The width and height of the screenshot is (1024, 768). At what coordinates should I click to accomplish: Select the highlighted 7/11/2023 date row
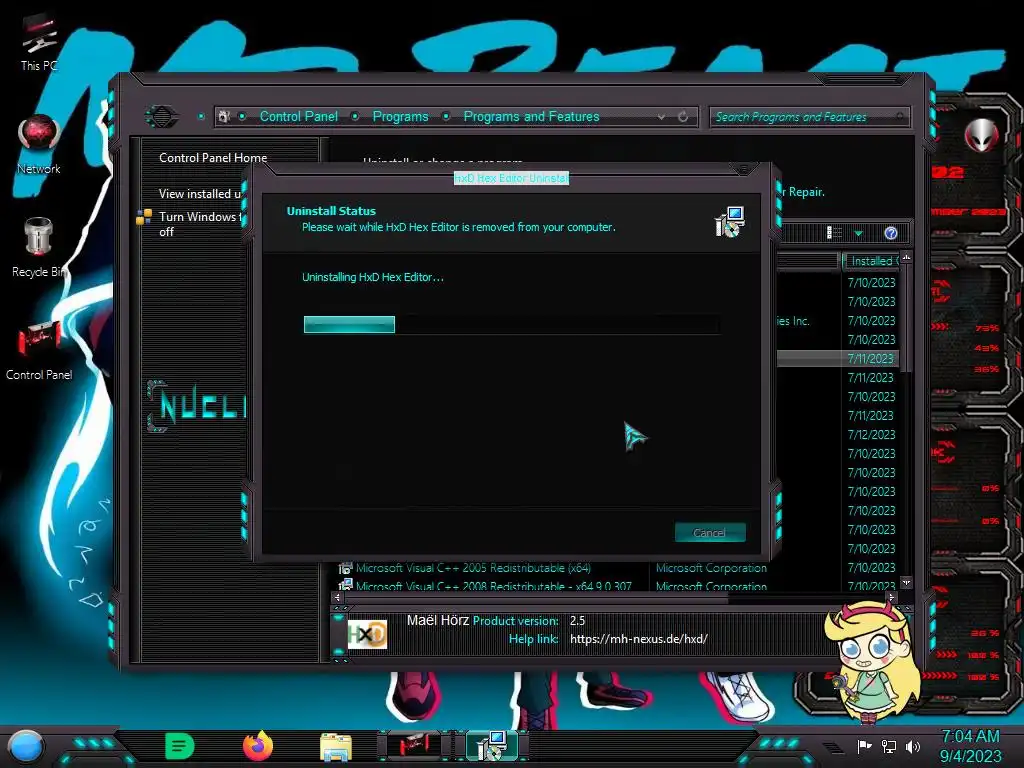tap(871, 359)
